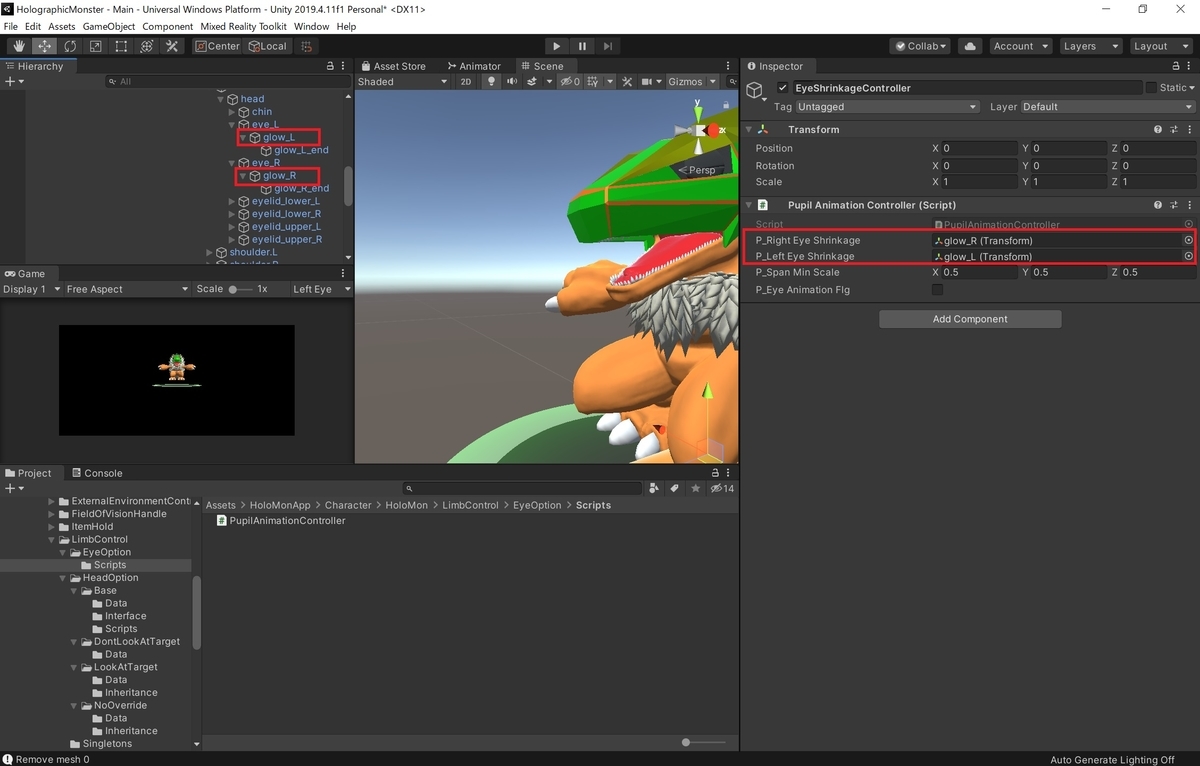The width and height of the screenshot is (1200, 766).
Task: Select the Scale tool
Action: 96,46
